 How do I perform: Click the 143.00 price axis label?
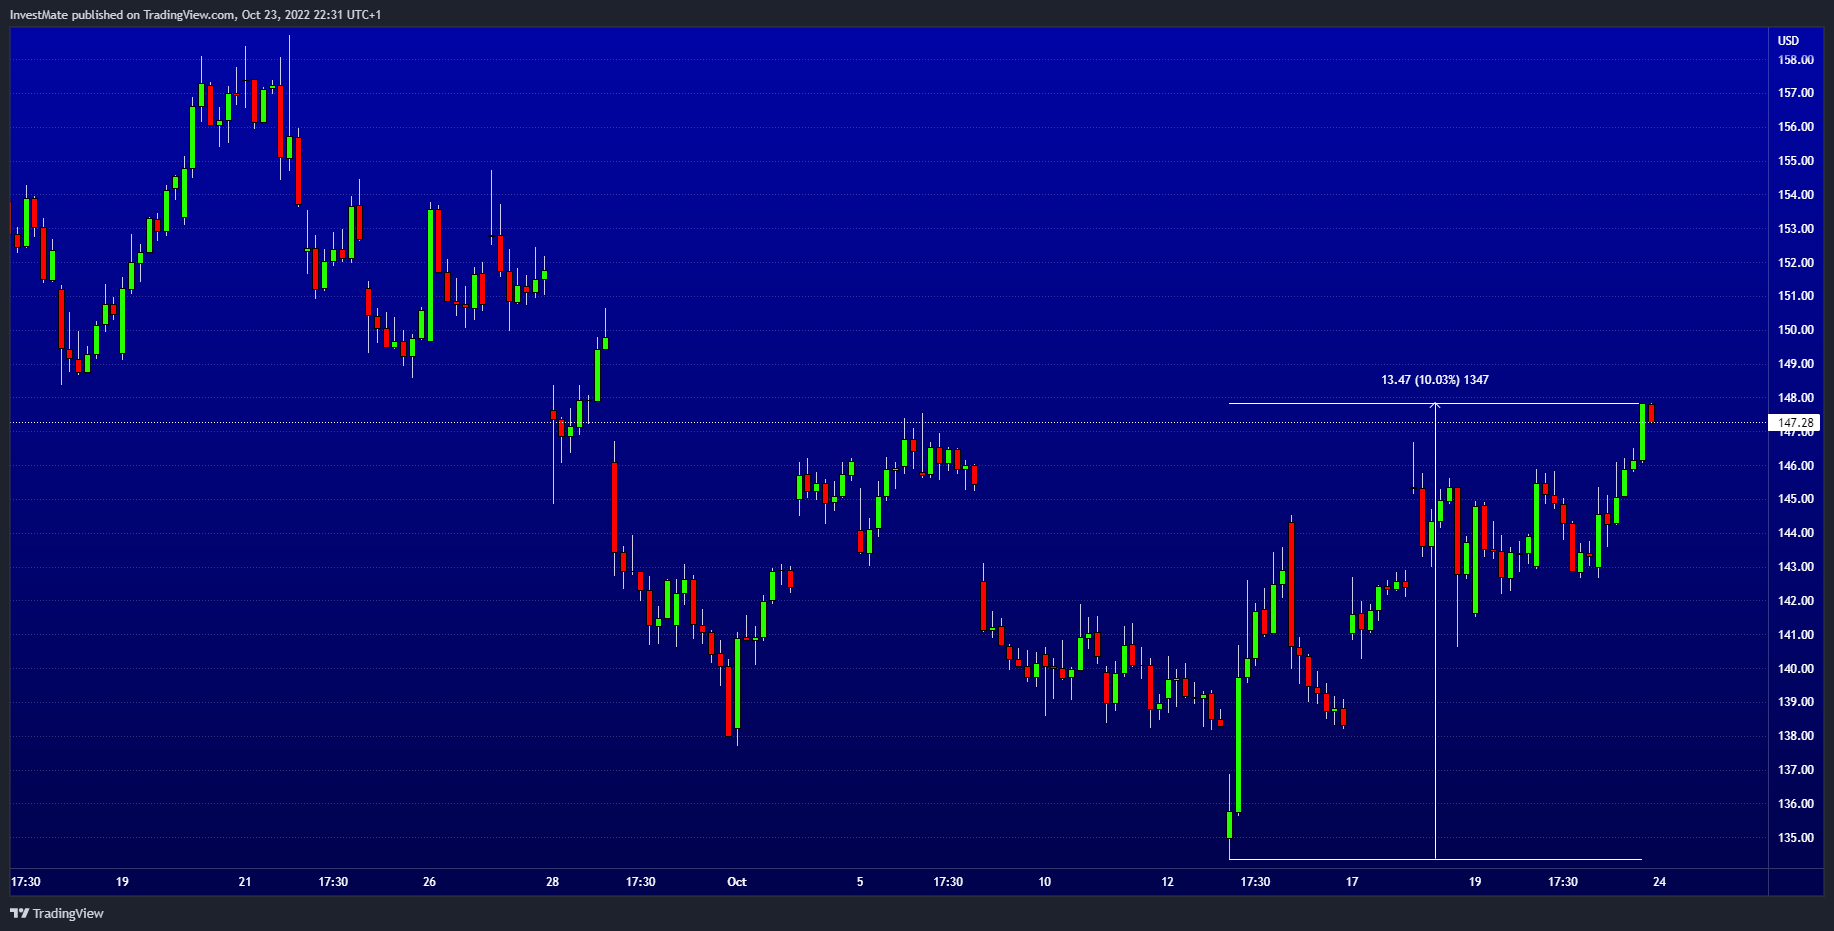(1796, 567)
